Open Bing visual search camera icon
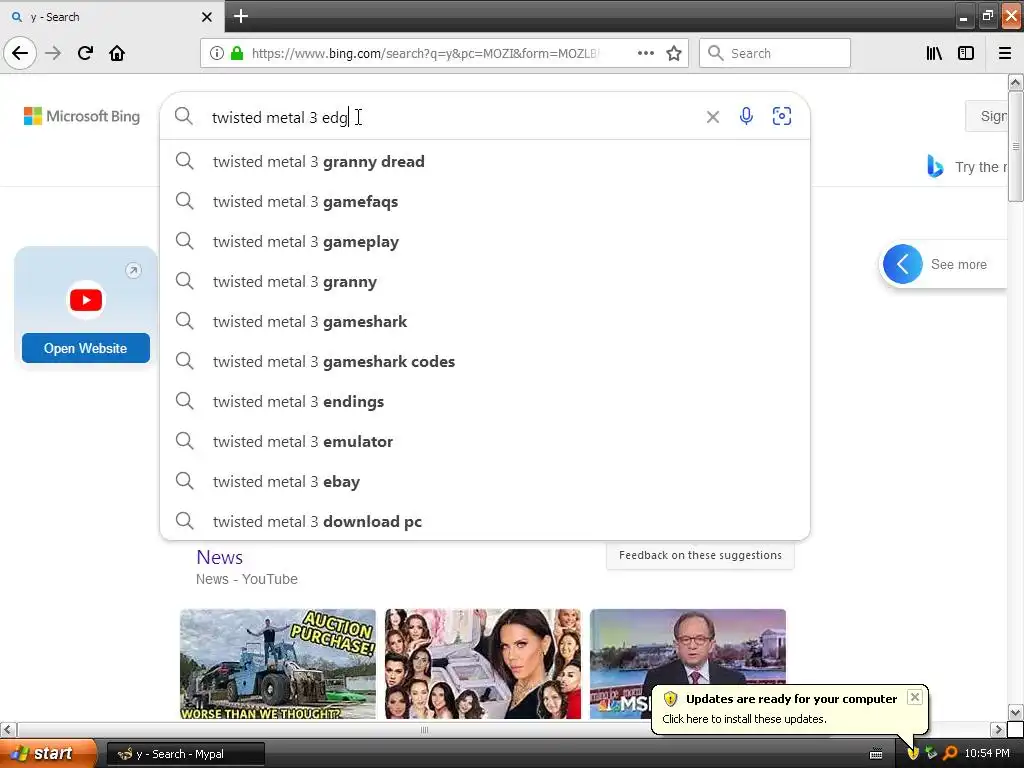Screen dimensions: 1024x768 782,116
